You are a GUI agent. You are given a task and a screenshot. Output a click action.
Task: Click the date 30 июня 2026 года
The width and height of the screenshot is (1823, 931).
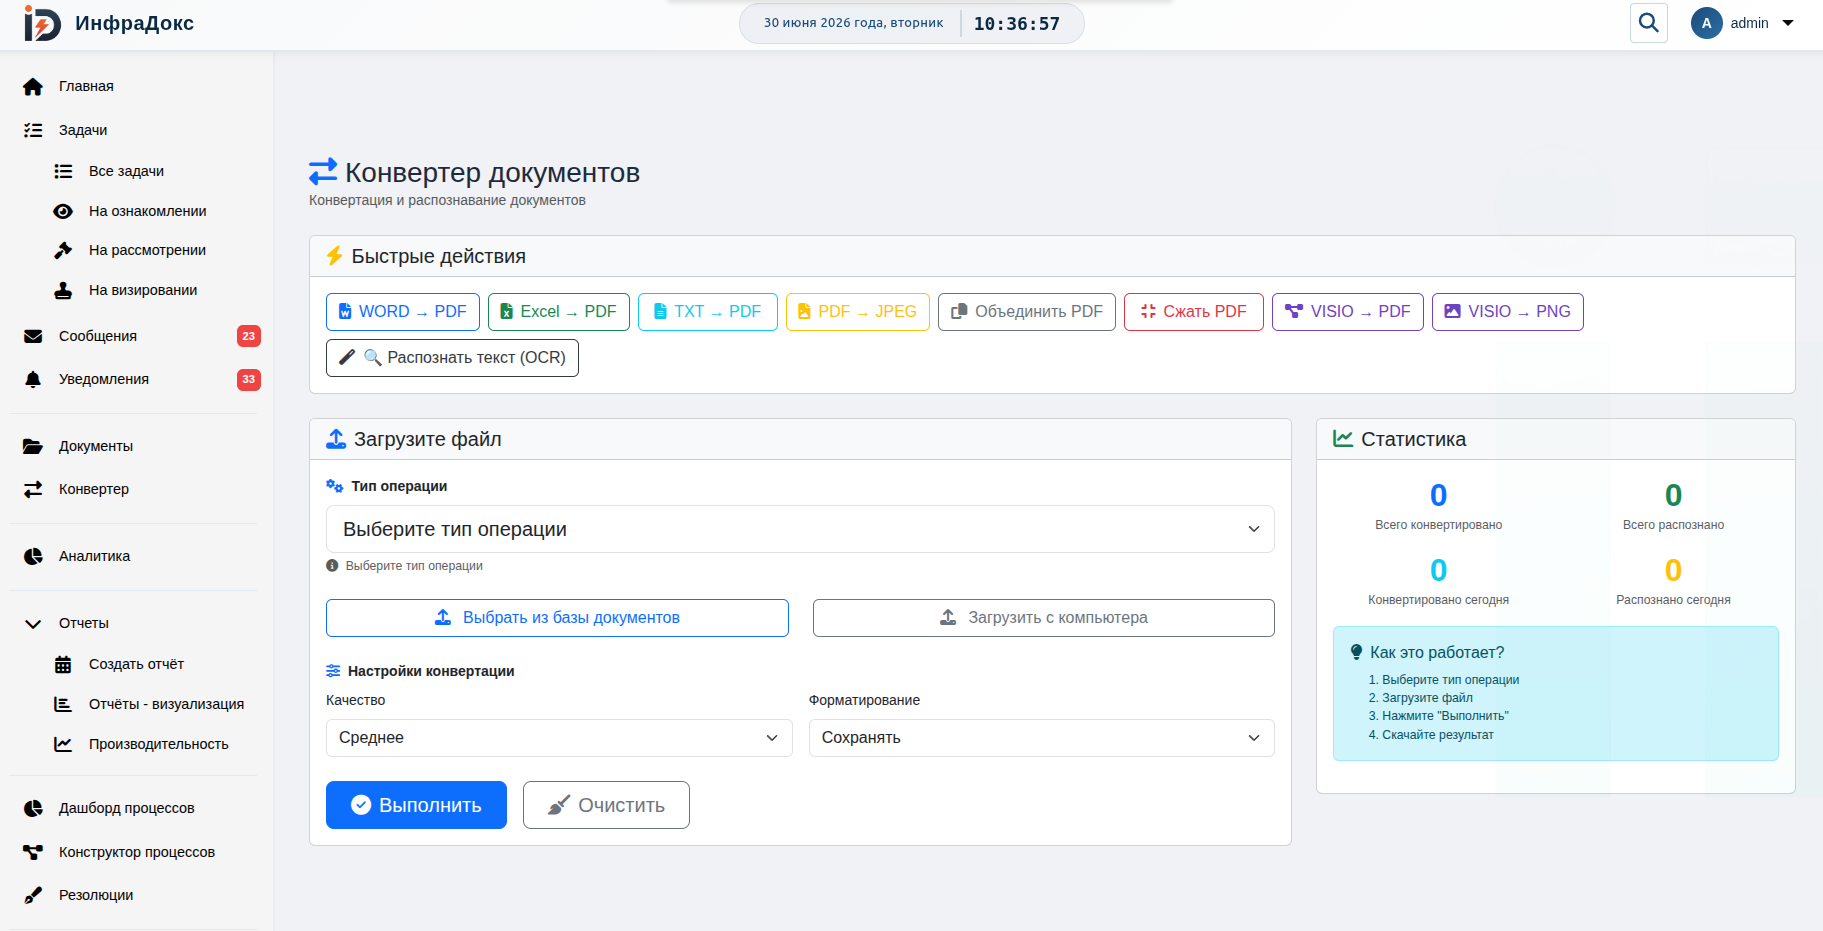(853, 23)
